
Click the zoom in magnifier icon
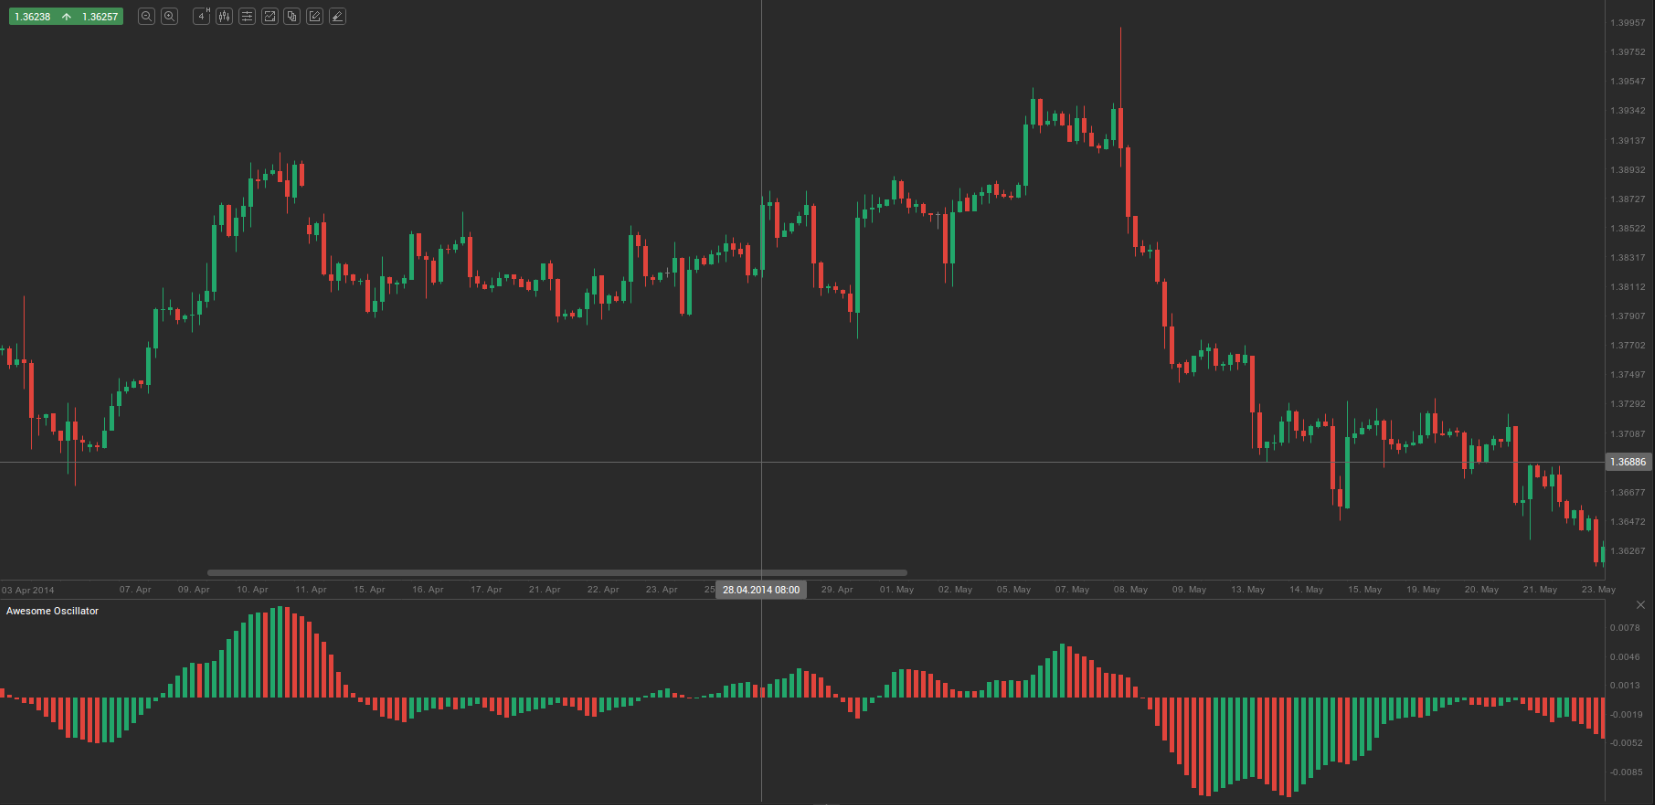click(169, 16)
